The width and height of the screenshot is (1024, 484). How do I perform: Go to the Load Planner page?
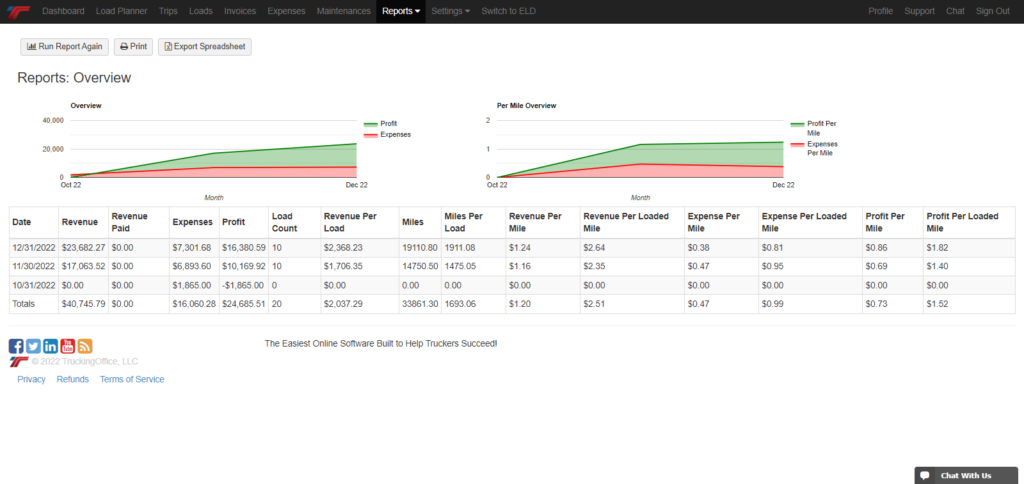(121, 11)
